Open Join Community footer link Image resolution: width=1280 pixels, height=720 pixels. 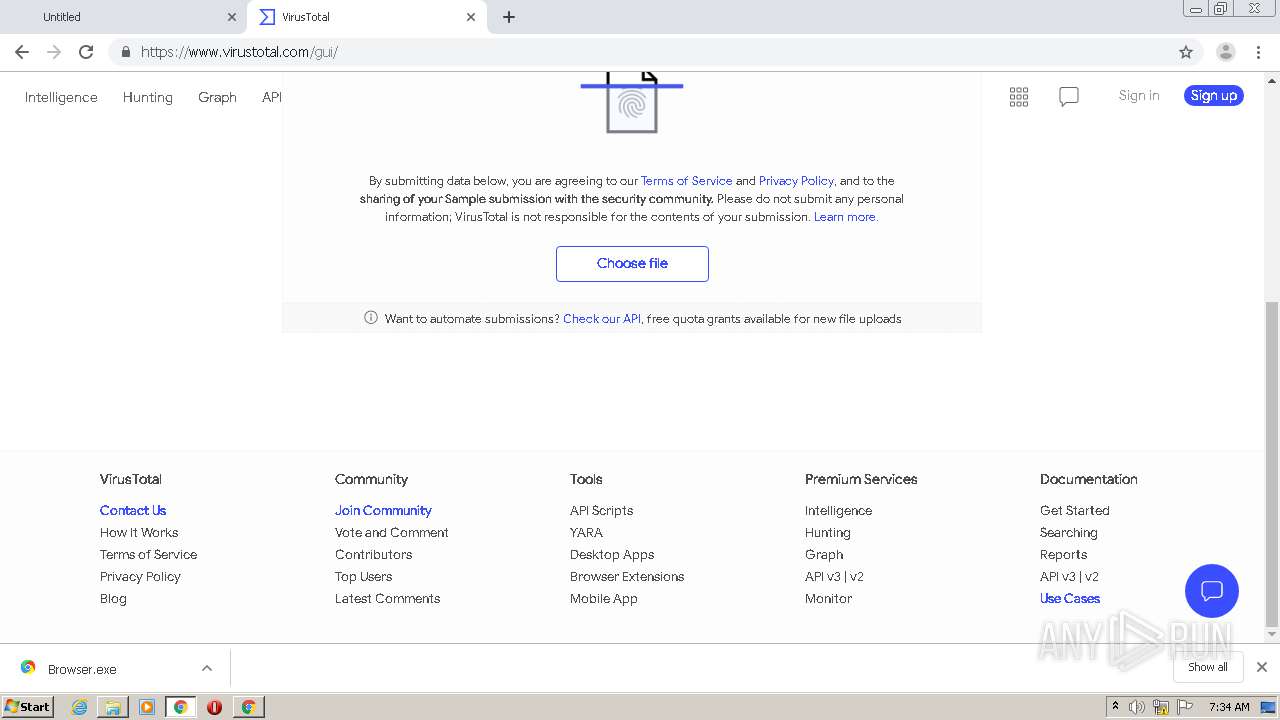pos(383,510)
